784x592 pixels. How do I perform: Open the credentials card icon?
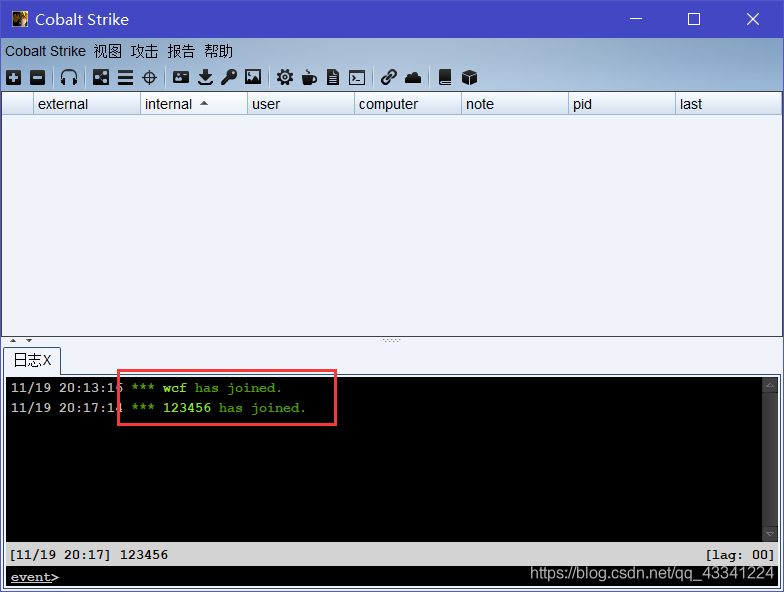180,77
